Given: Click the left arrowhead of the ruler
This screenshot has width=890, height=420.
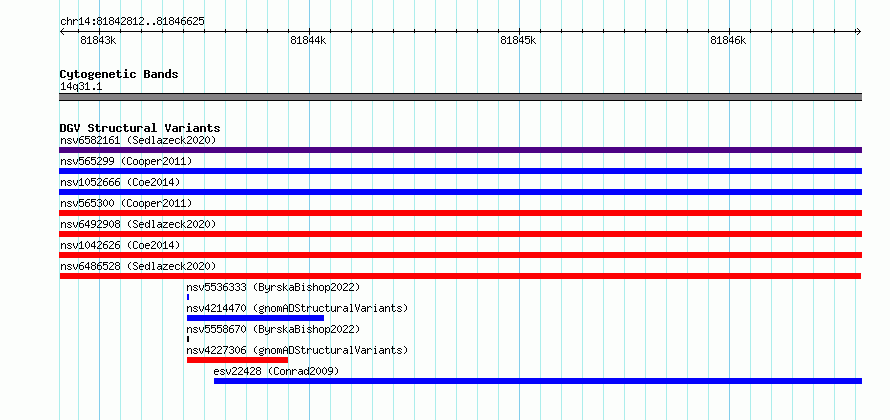Looking at the screenshot, I should tap(62, 31).
